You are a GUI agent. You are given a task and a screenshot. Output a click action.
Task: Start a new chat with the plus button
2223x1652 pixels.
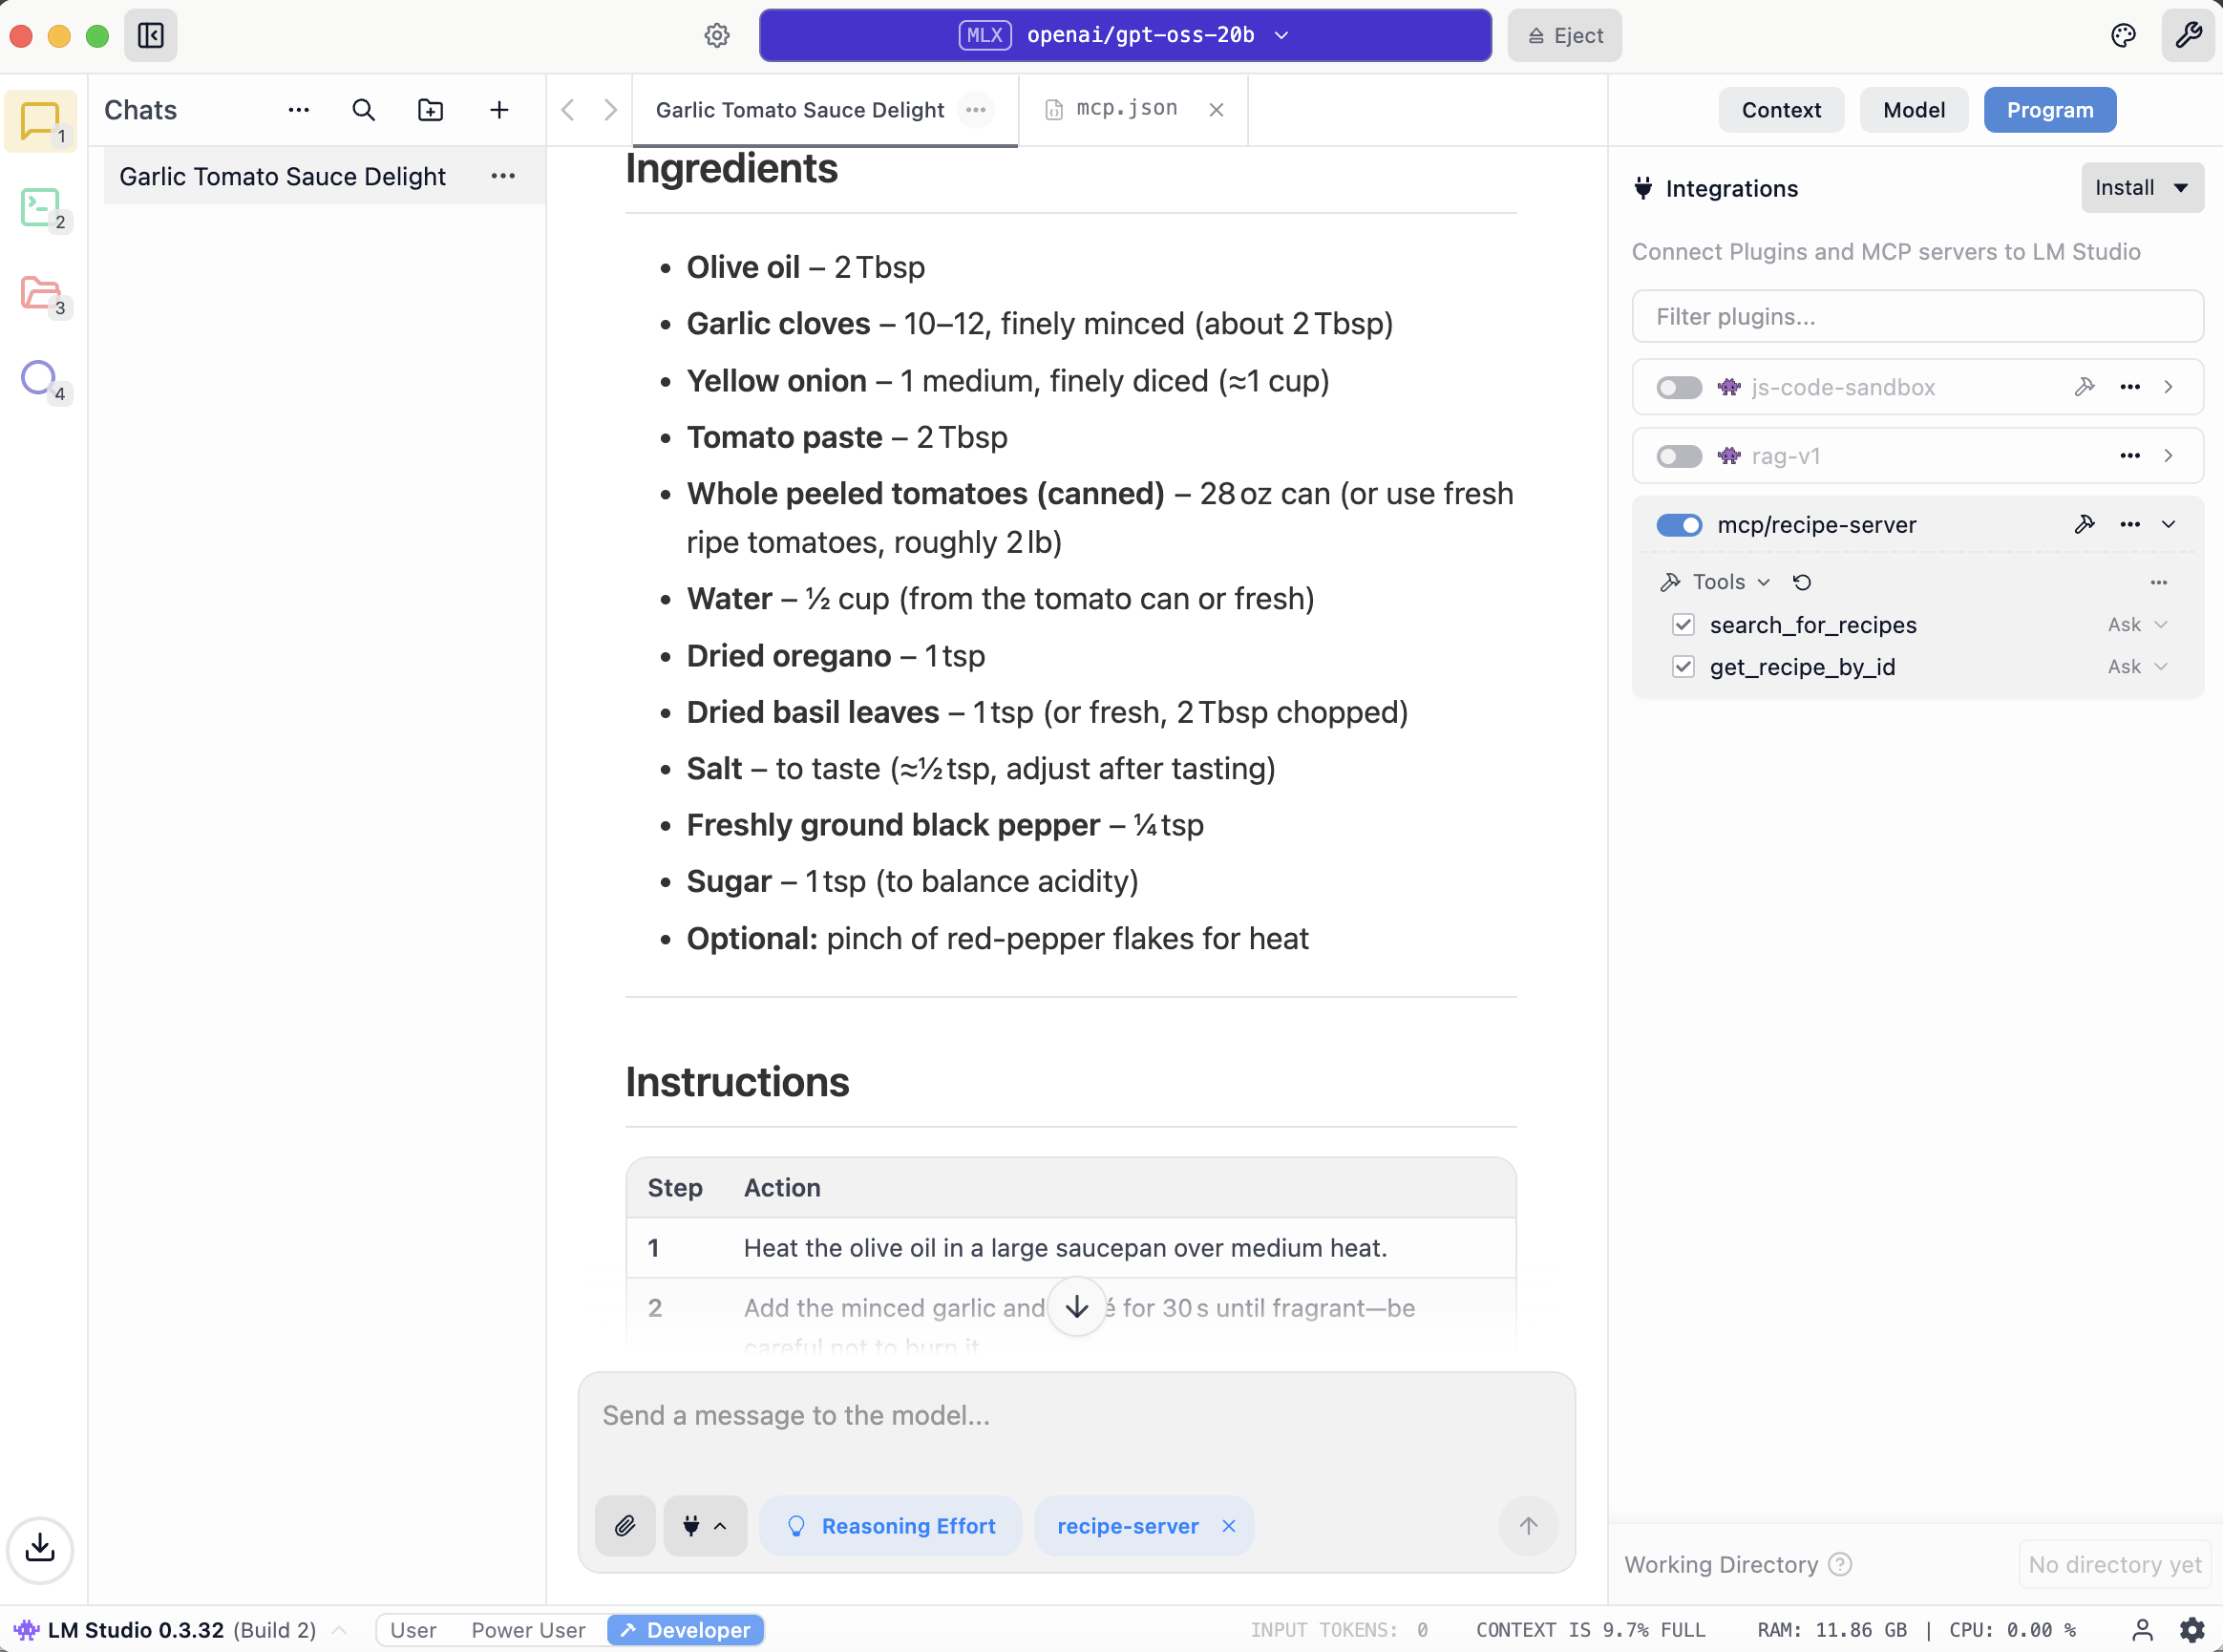[498, 110]
